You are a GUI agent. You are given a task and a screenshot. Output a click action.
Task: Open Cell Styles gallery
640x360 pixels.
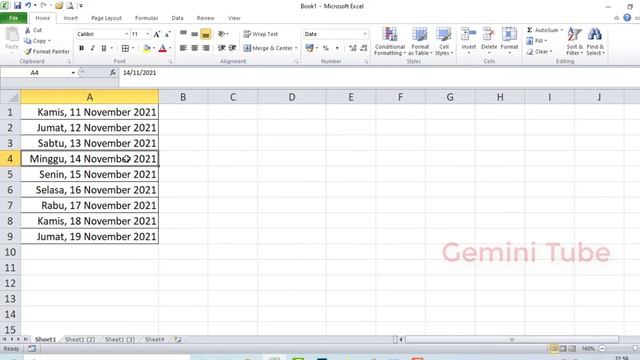[444, 42]
